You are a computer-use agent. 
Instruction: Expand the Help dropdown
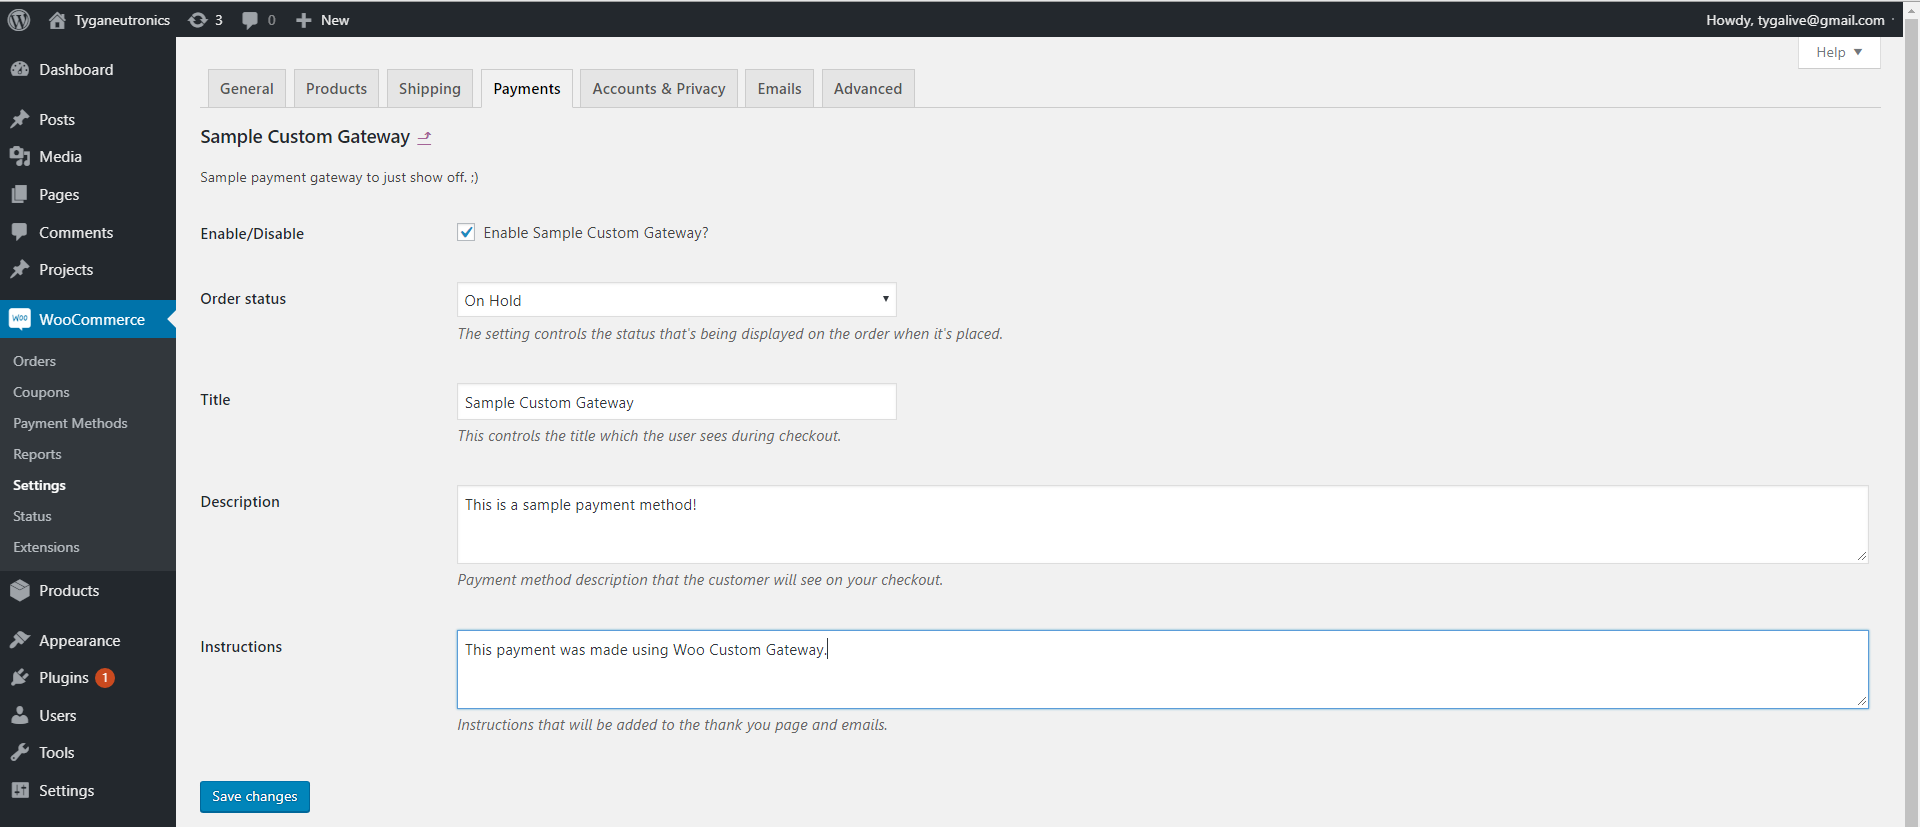click(x=1839, y=52)
